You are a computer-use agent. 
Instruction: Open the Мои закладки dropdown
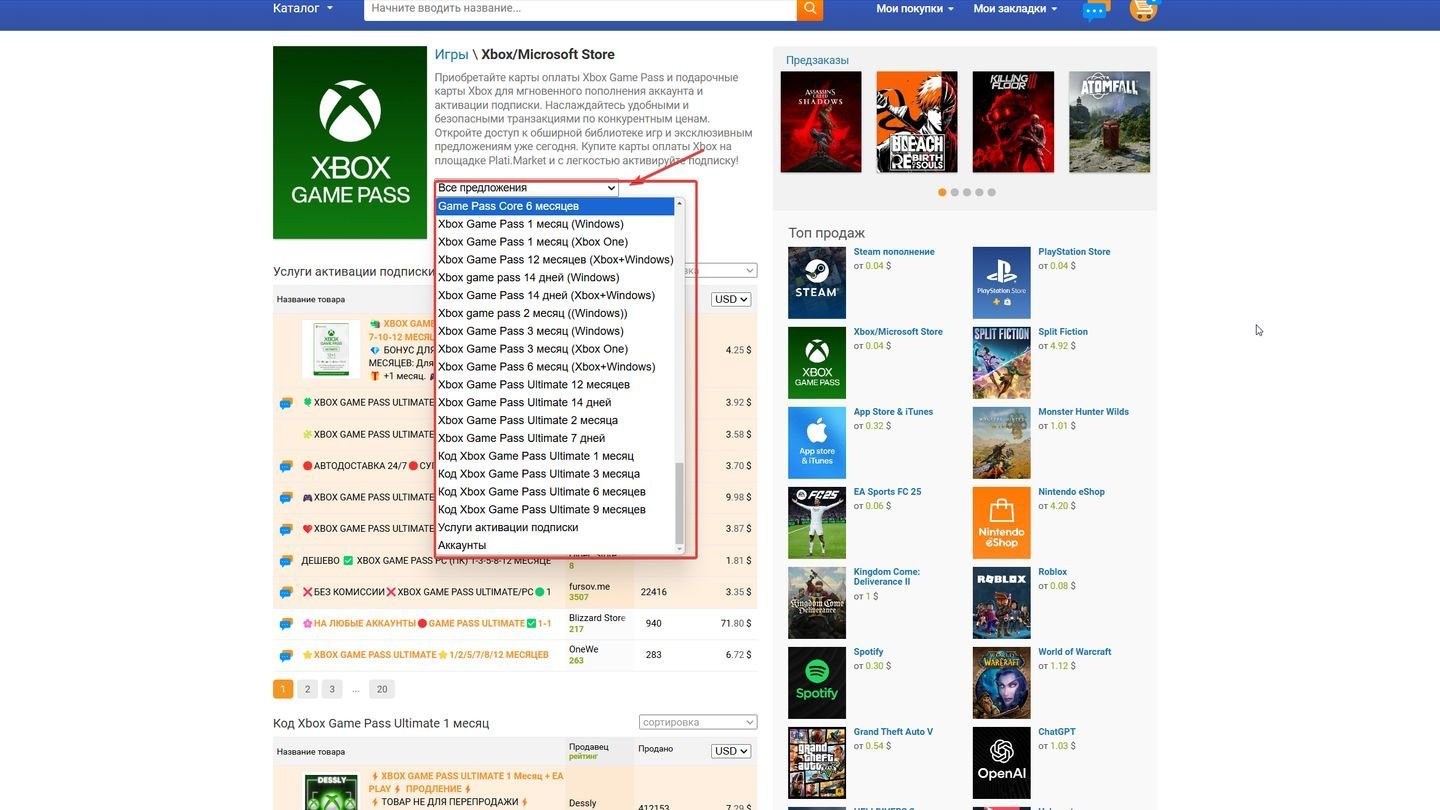point(1015,9)
